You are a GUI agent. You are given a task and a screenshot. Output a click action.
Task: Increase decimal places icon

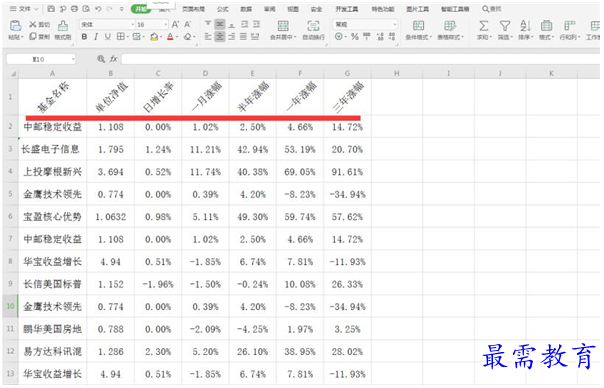[380, 37]
